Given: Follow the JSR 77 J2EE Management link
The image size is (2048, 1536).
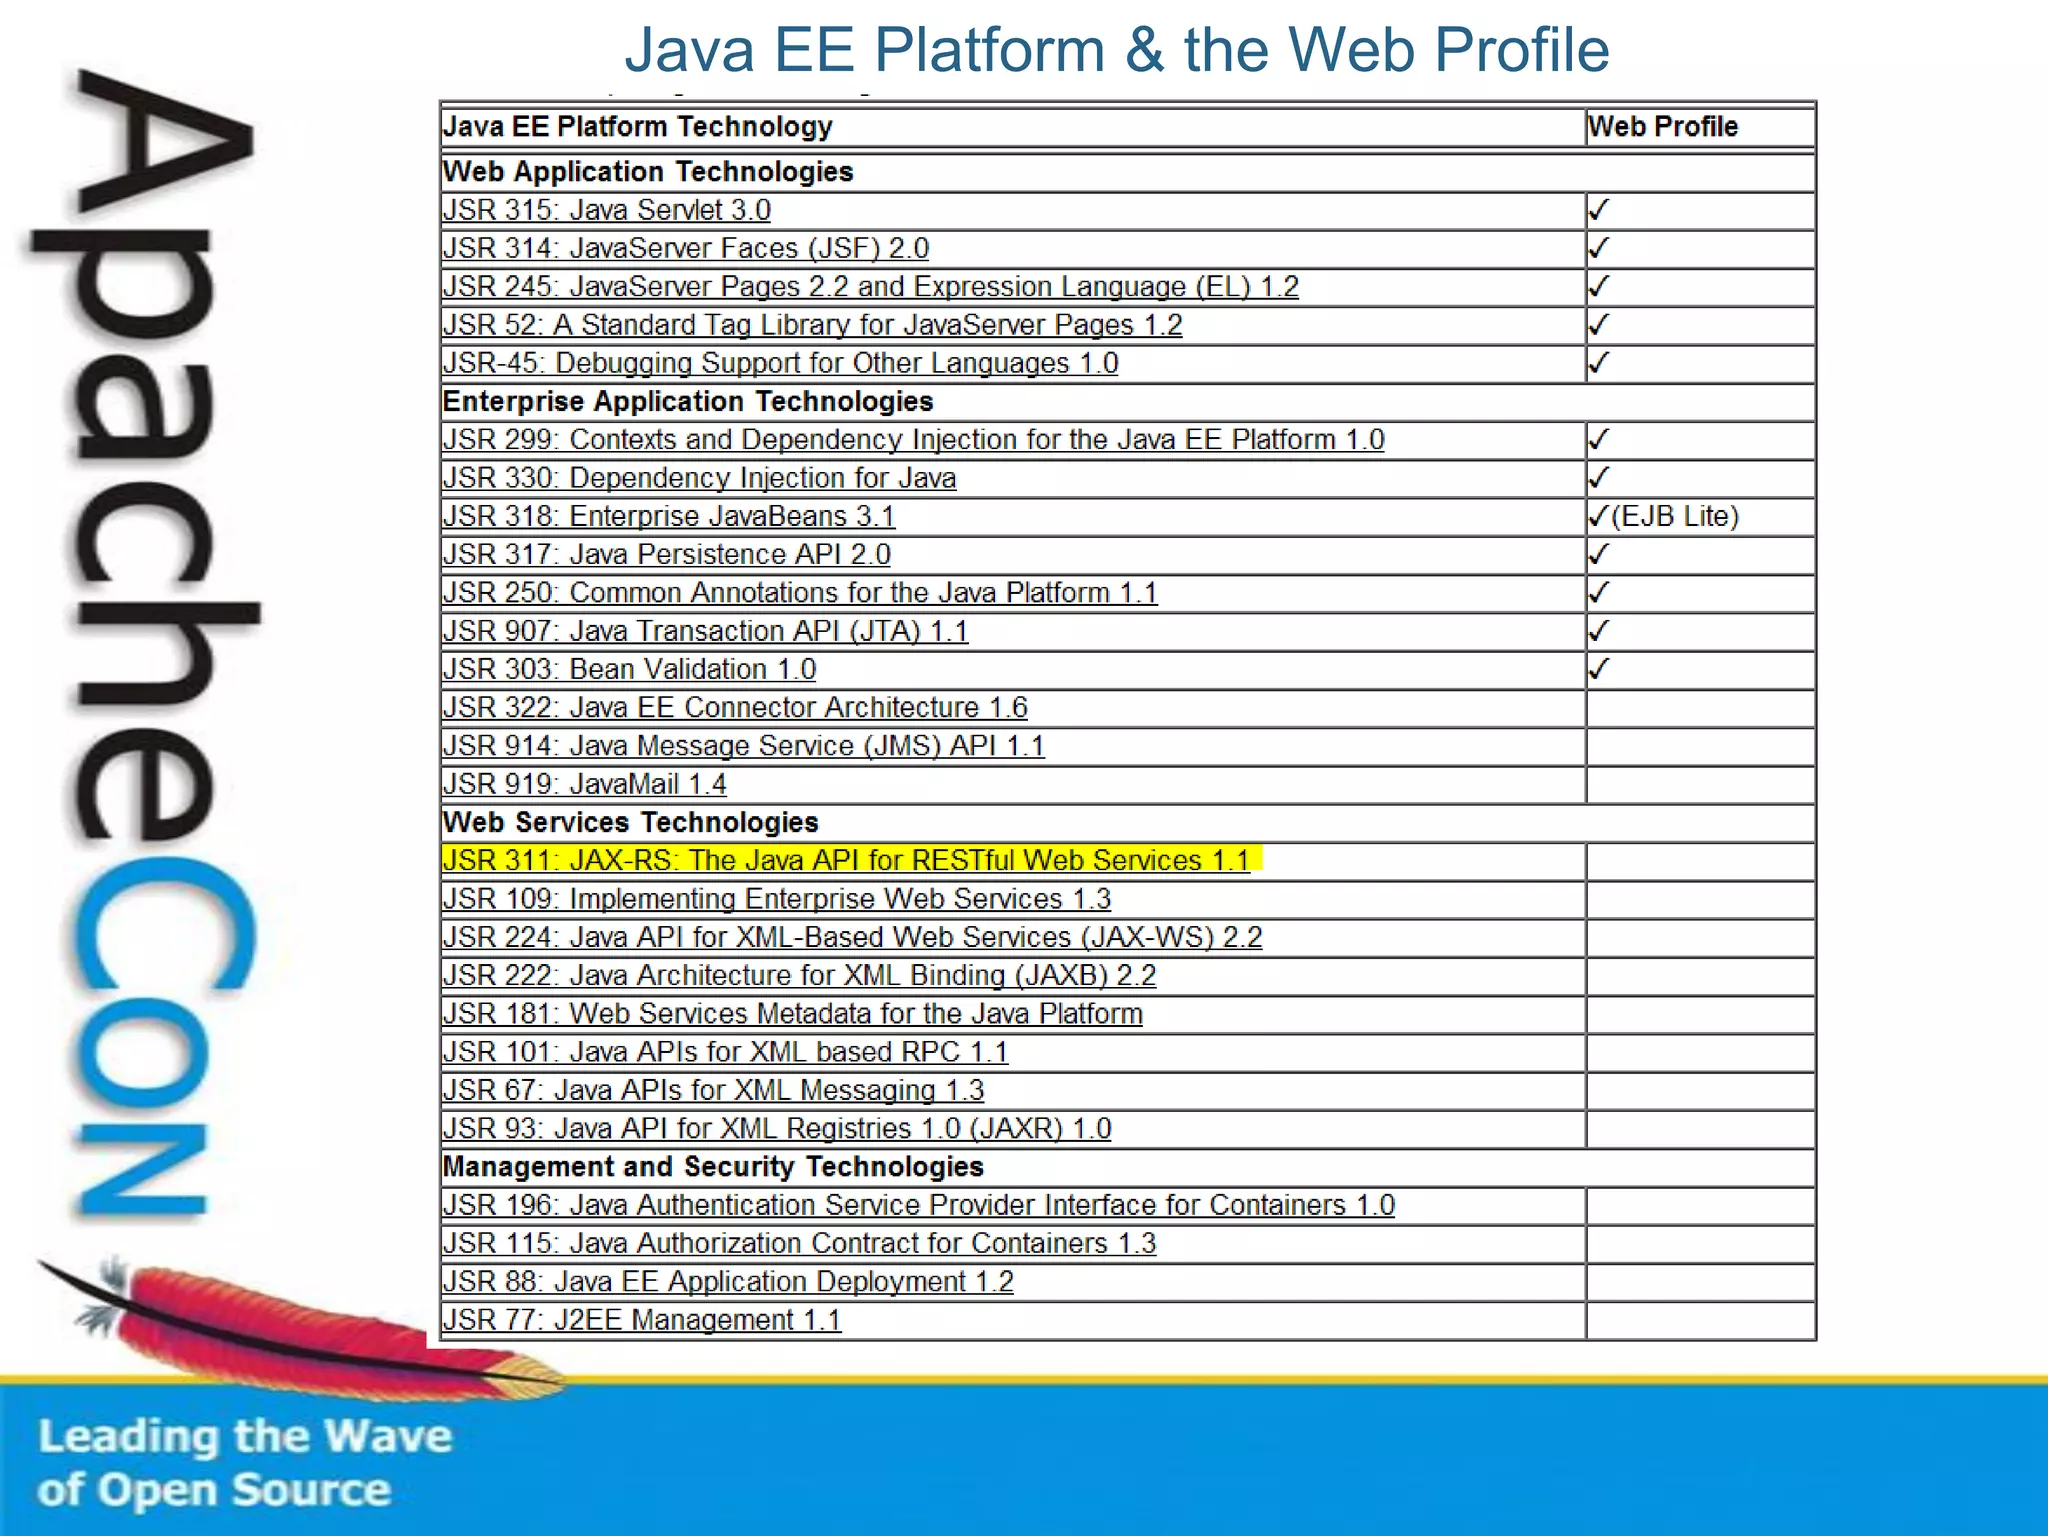Looking at the screenshot, I should (x=641, y=1321).
